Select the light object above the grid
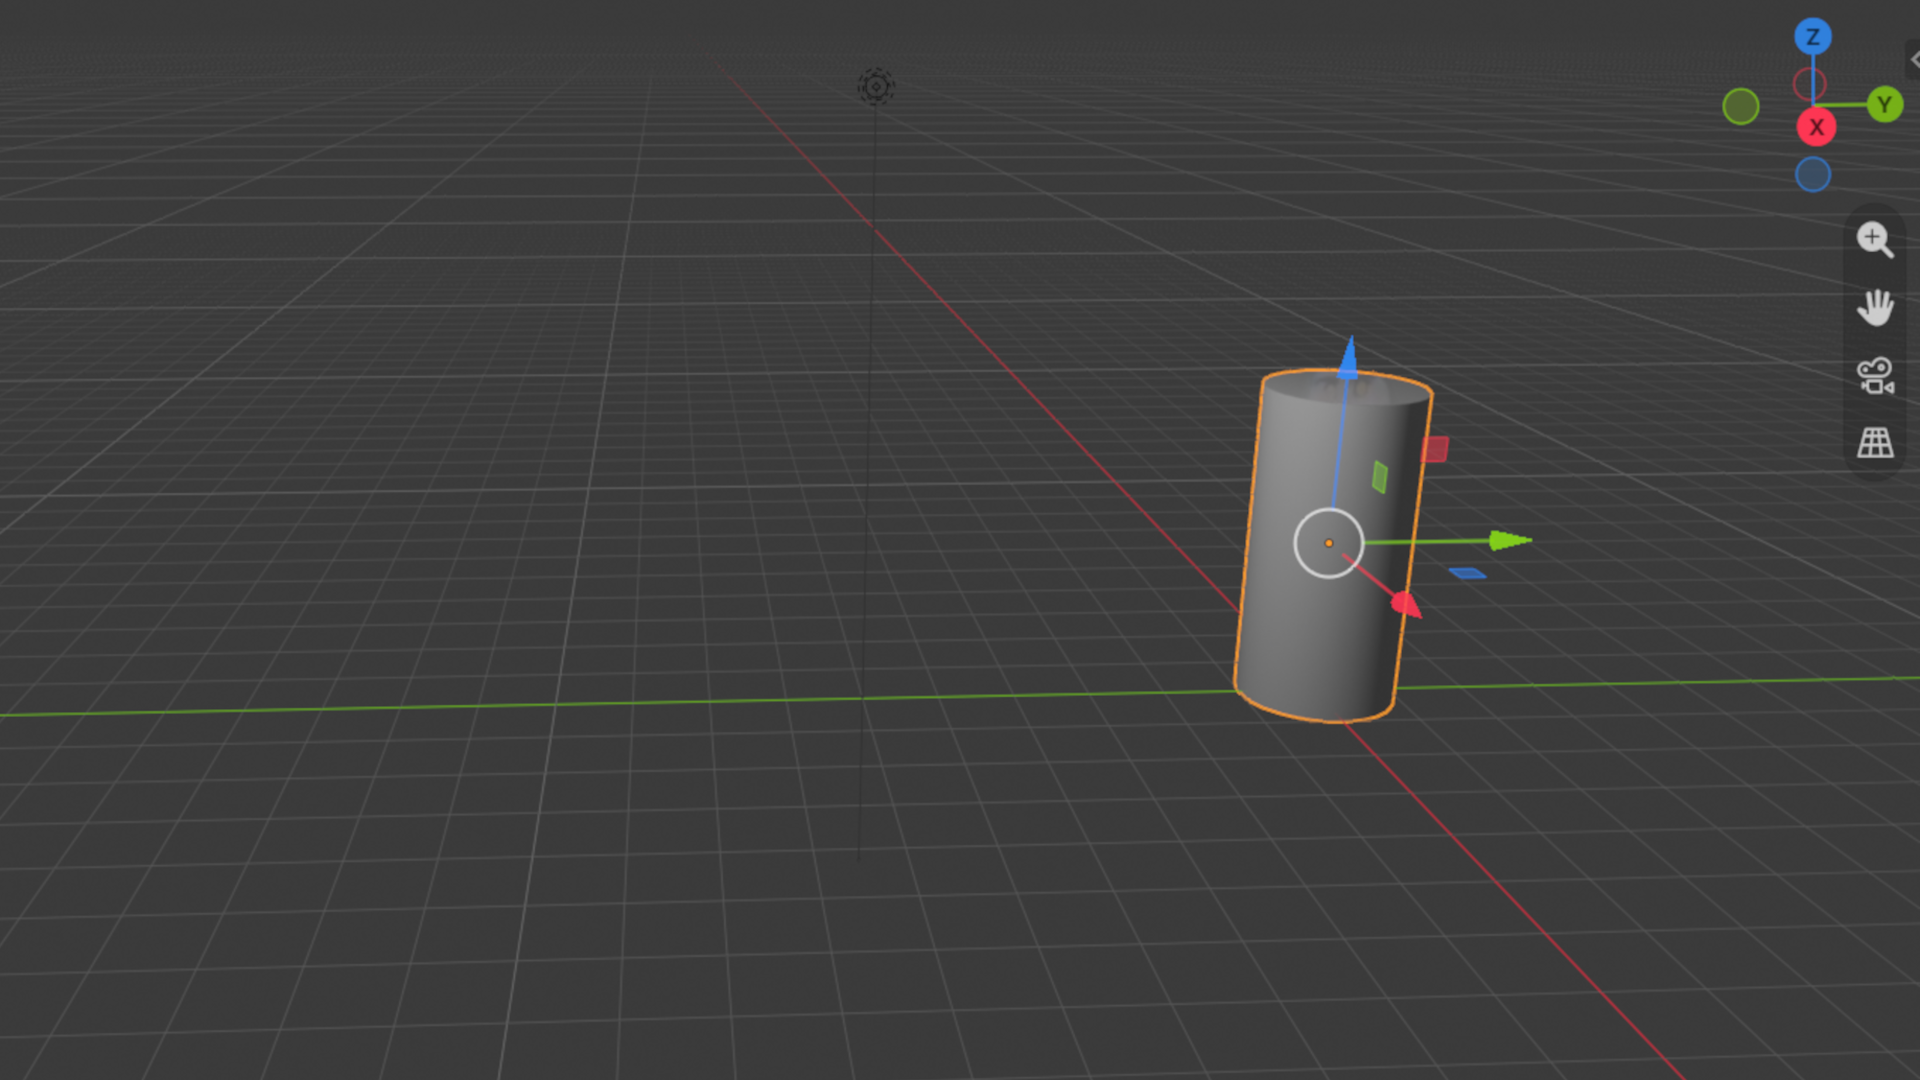The width and height of the screenshot is (1920, 1080). tap(876, 87)
